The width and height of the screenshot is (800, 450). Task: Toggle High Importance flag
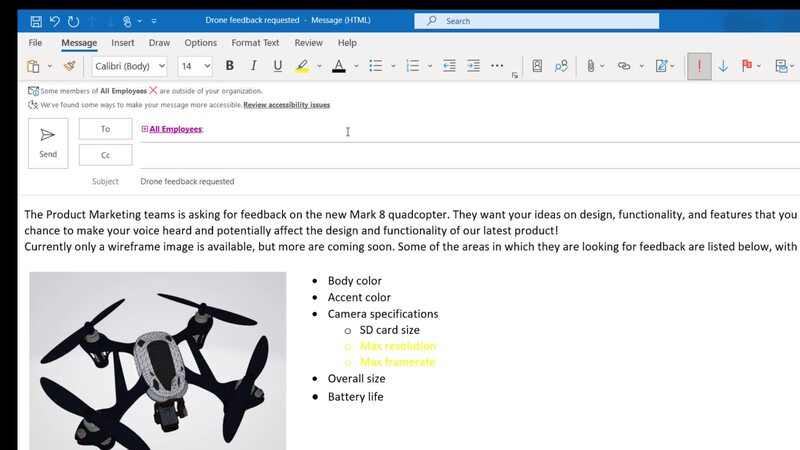click(698, 66)
